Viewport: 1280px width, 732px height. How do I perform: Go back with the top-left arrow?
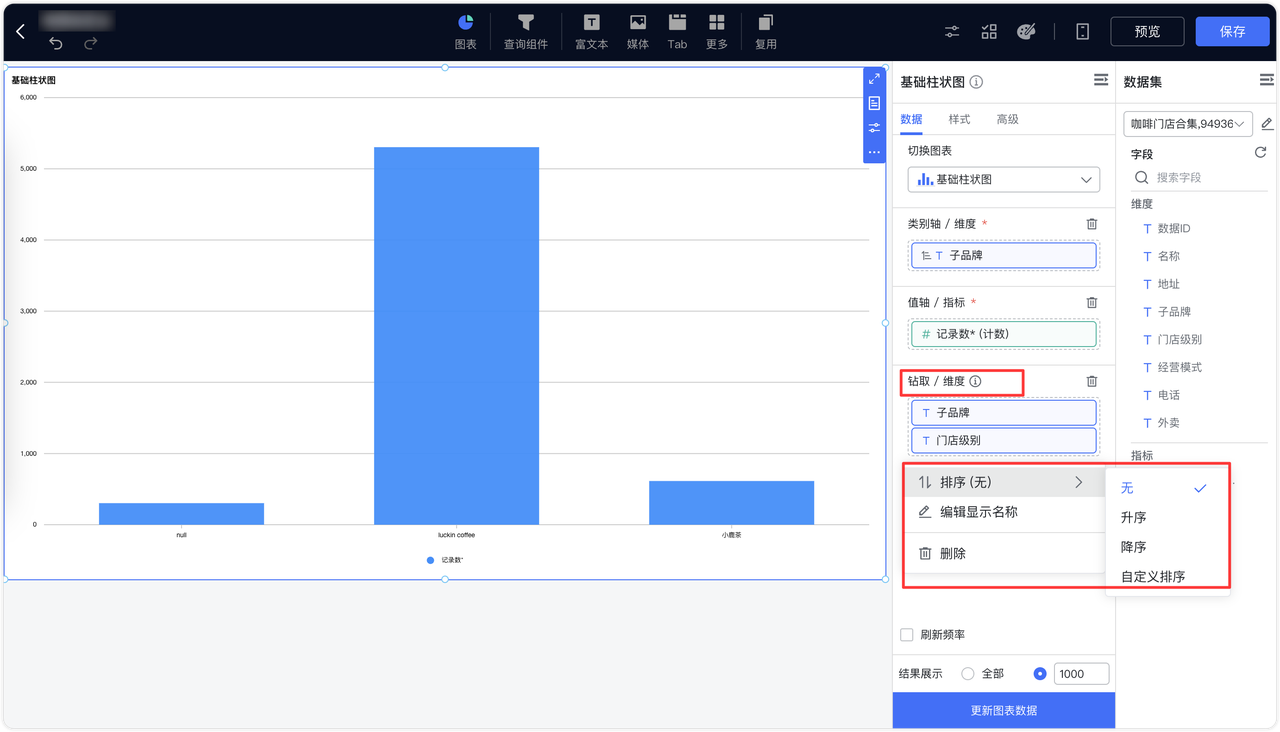(21, 32)
